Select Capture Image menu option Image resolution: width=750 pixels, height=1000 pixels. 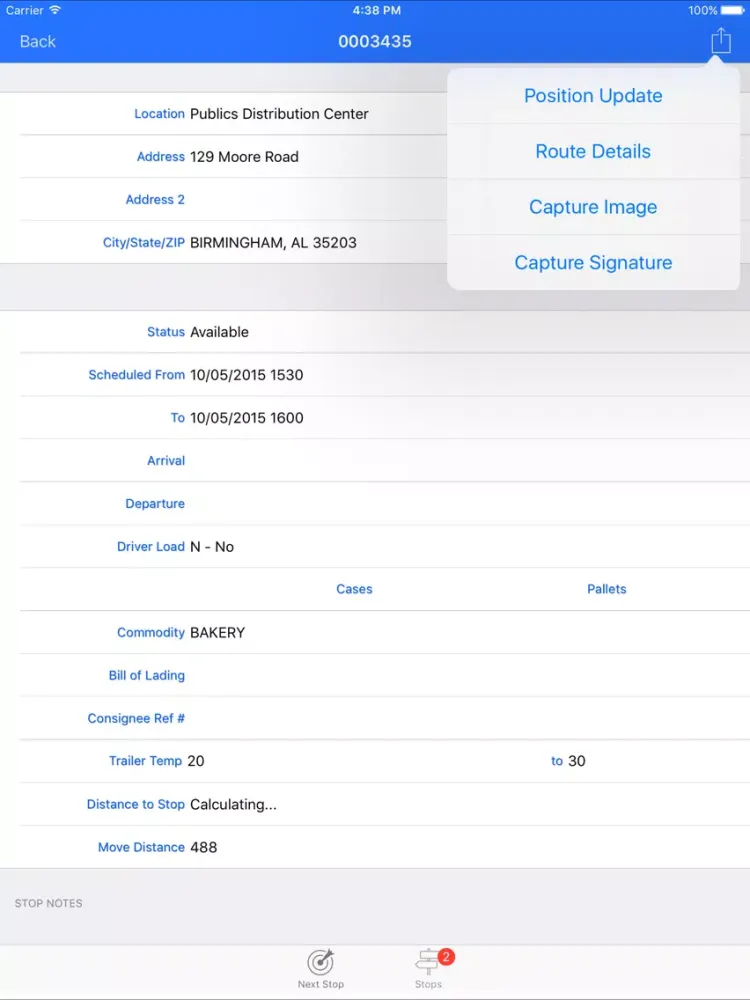(x=593, y=207)
